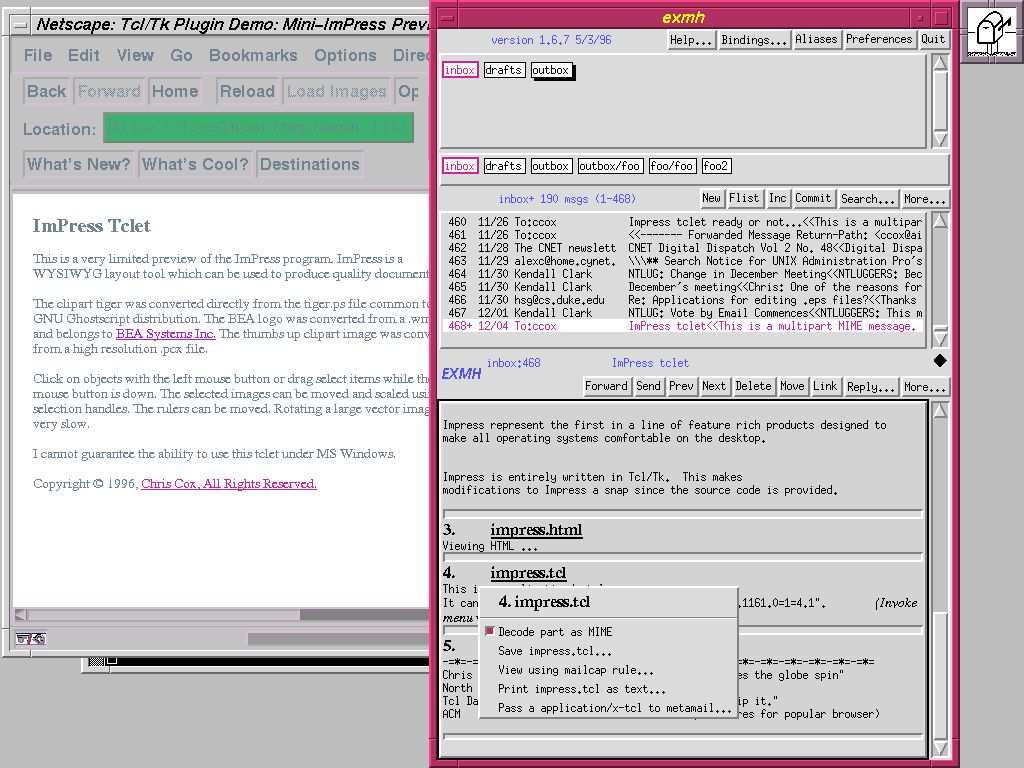Open Netscape Edit menu
The width and height of the screenshot is (1024, 768).
point(84,56)
